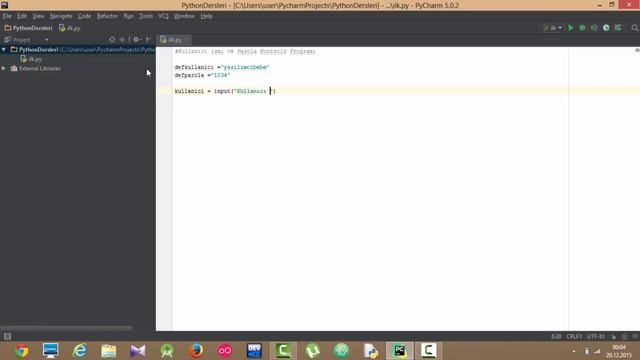This screenshot has width=640, height=360.
Task: Run with coverage using the shield icon
Action: pyautogui.click(x=594, y=28)
